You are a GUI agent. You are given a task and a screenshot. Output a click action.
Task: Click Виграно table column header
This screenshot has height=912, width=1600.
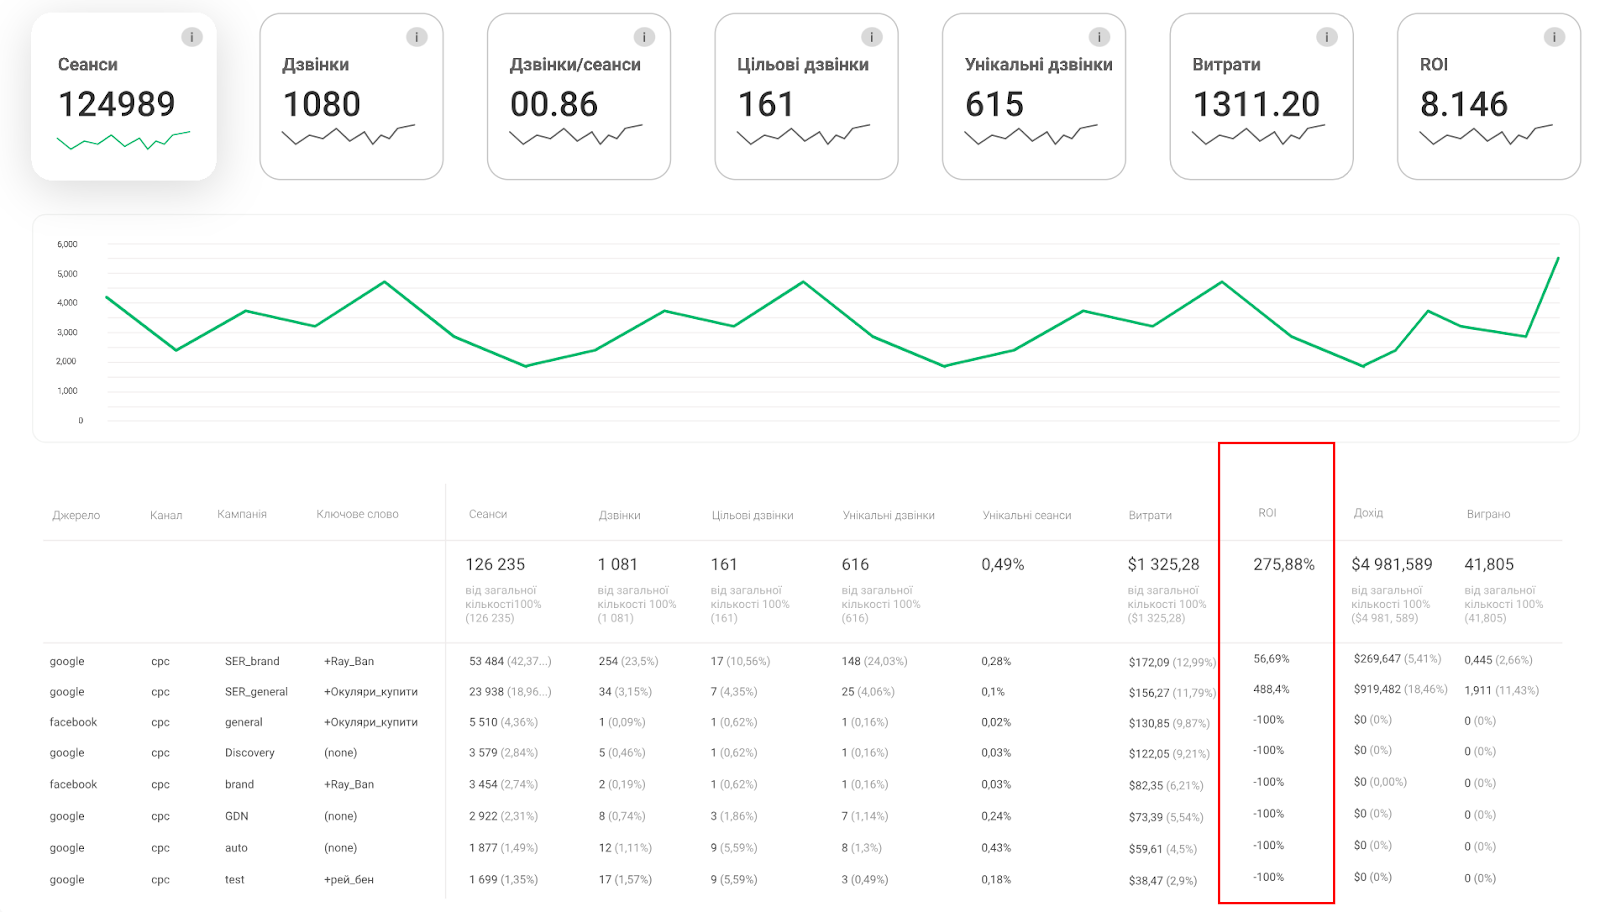point(1488,514)
